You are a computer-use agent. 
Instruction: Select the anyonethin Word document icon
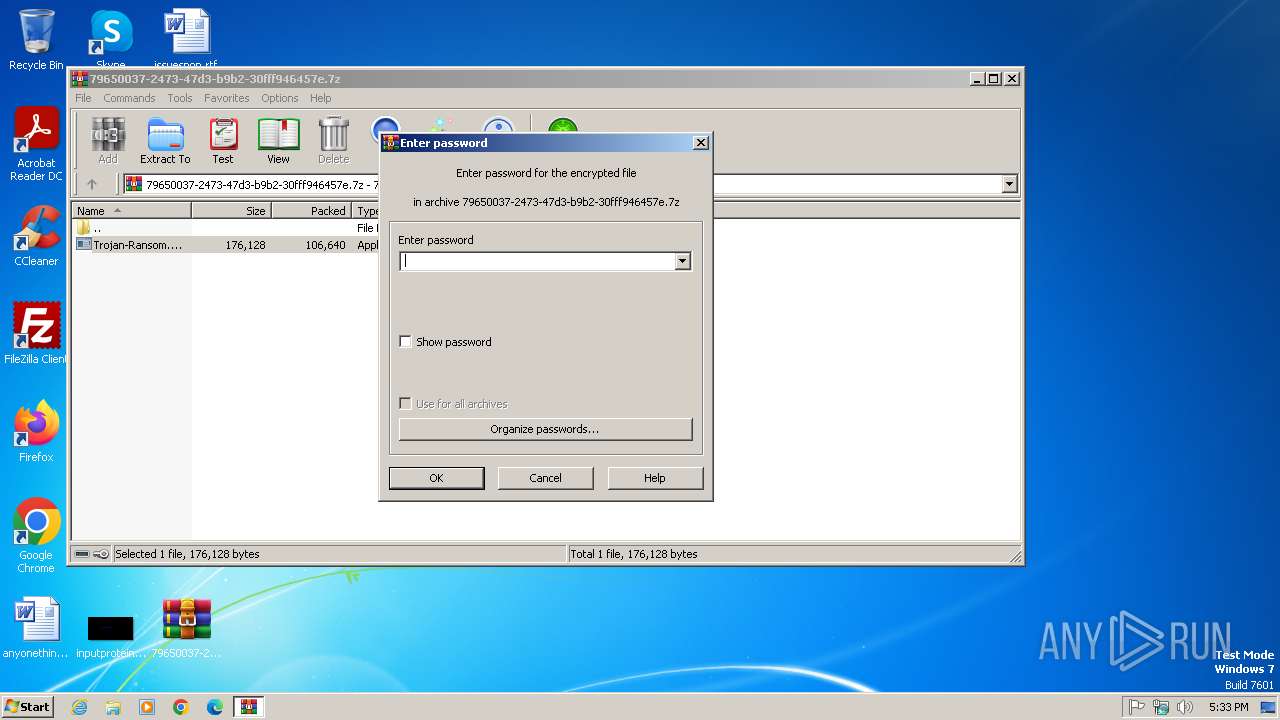coord(36,628)
